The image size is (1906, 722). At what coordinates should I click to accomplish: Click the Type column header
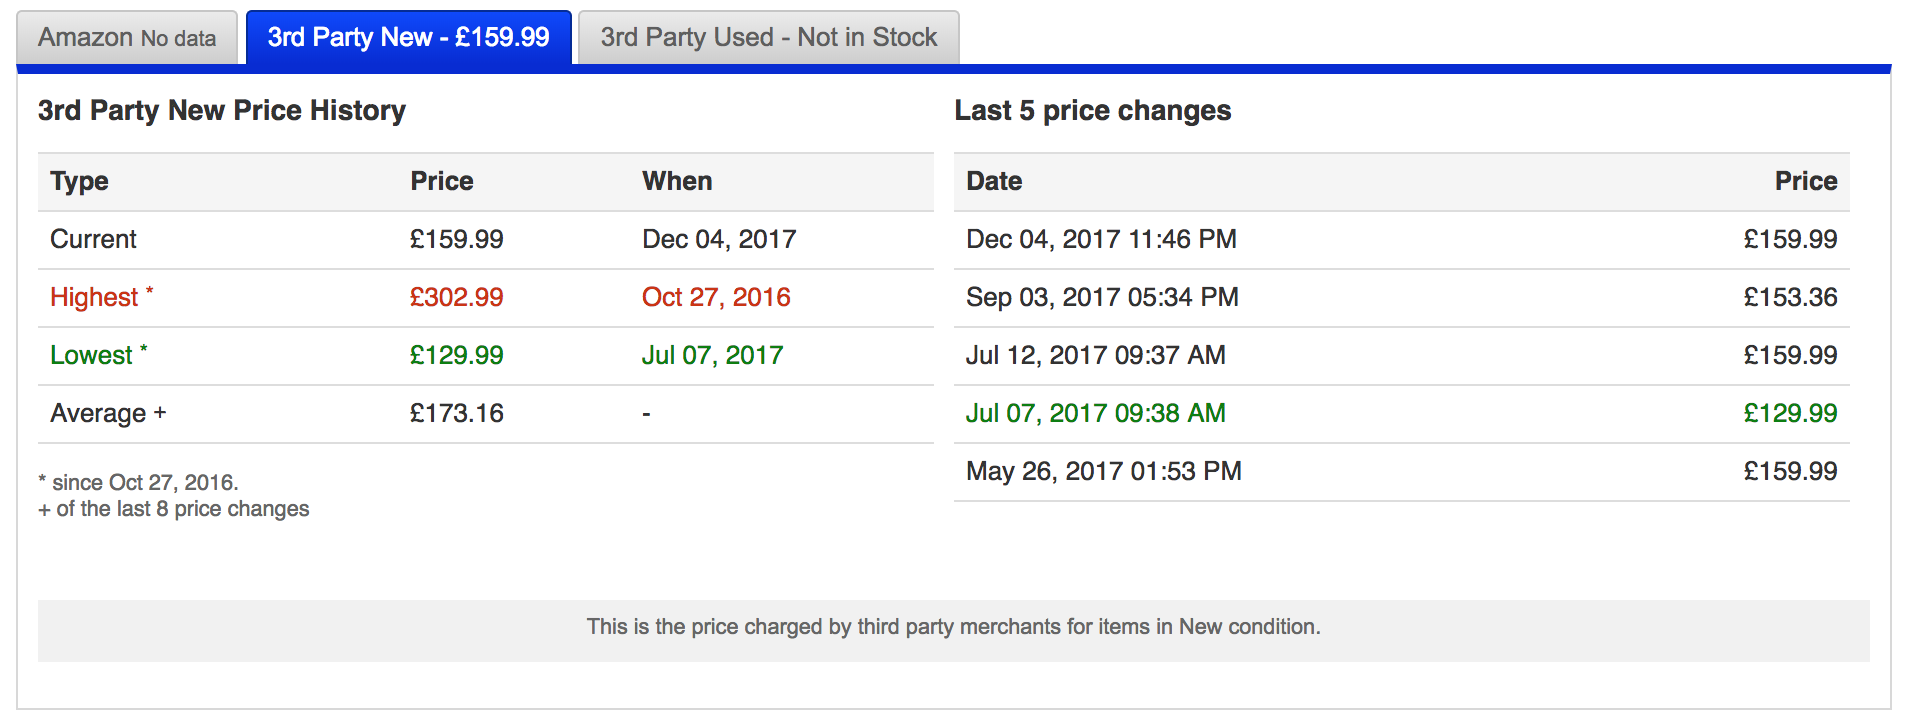79,181
